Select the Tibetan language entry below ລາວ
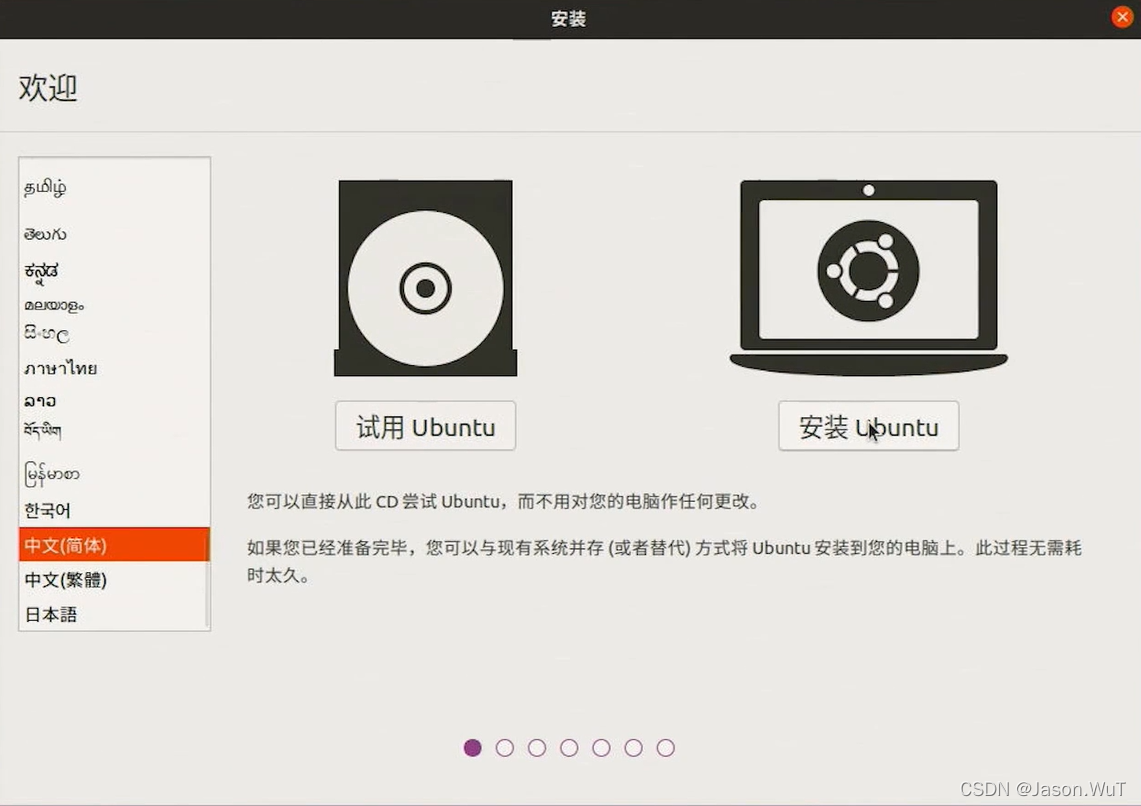Screen dimensions: 1141x806 [114, 431]
